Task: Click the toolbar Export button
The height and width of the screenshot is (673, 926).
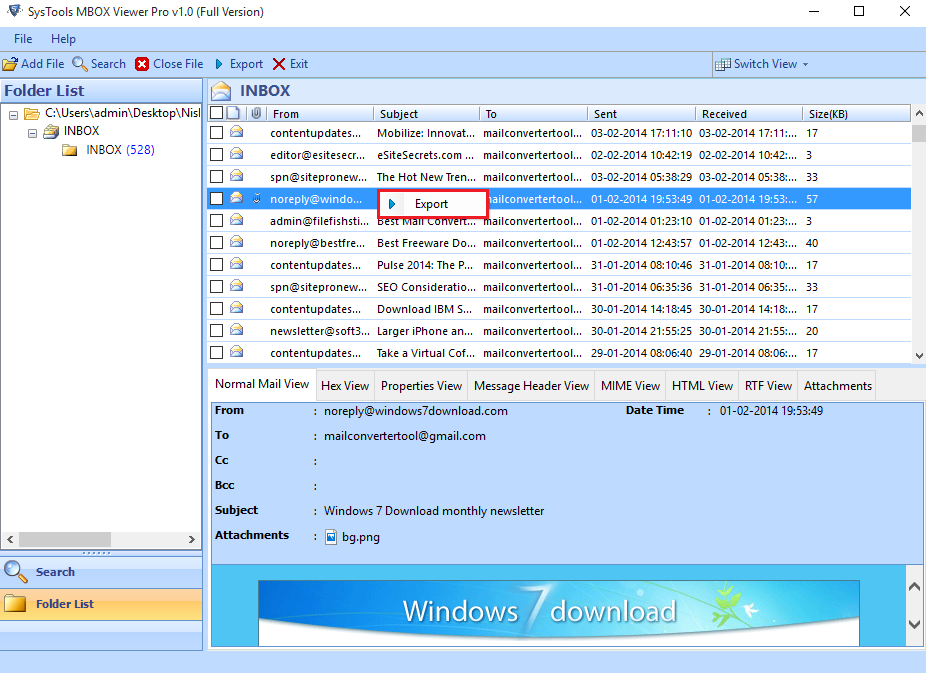Action: coord(239,64)
